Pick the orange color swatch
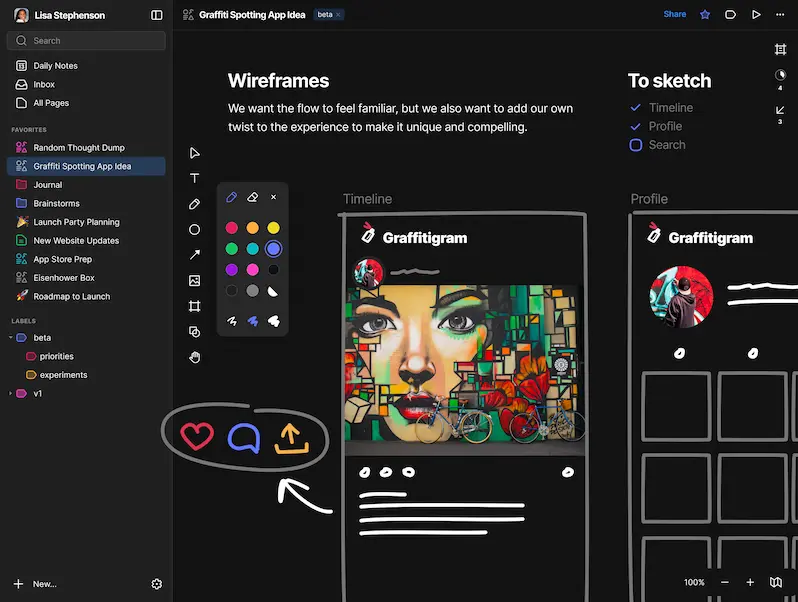798x602 pixels. (x=252, y=227)
